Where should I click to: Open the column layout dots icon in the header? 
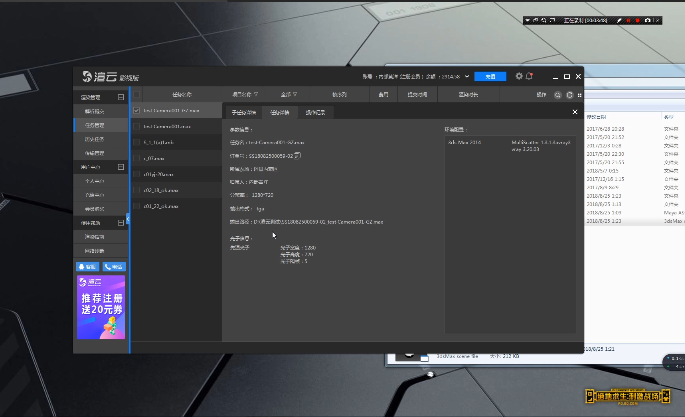(580, 95)
